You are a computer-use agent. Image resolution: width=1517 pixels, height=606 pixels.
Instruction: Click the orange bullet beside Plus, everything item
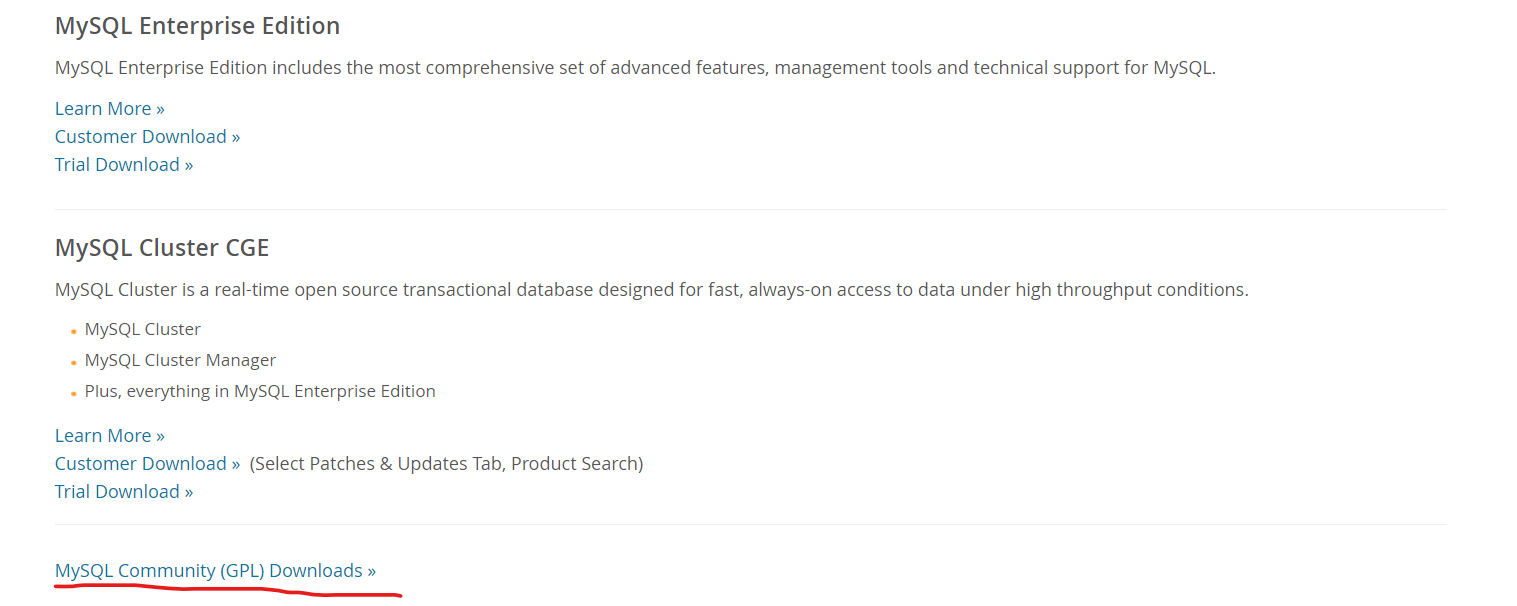[74, 393]
